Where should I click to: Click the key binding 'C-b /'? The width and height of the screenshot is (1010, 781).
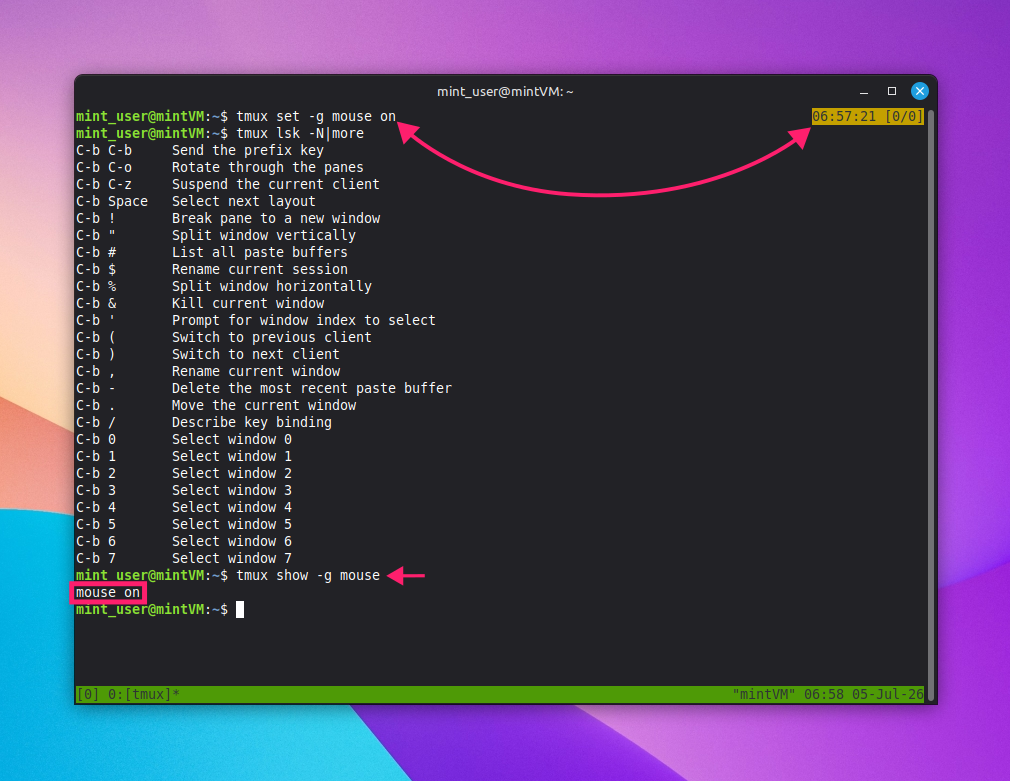point(96,422)
